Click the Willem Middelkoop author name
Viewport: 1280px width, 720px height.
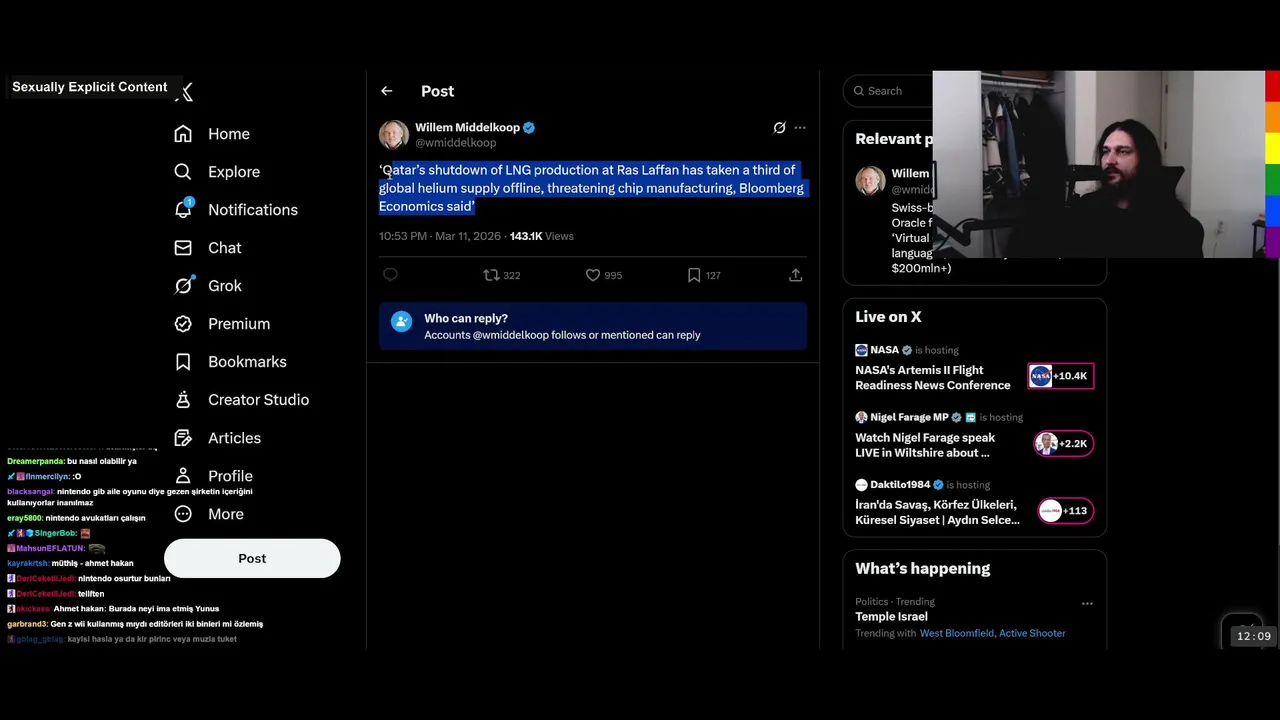tap(467, 128)
